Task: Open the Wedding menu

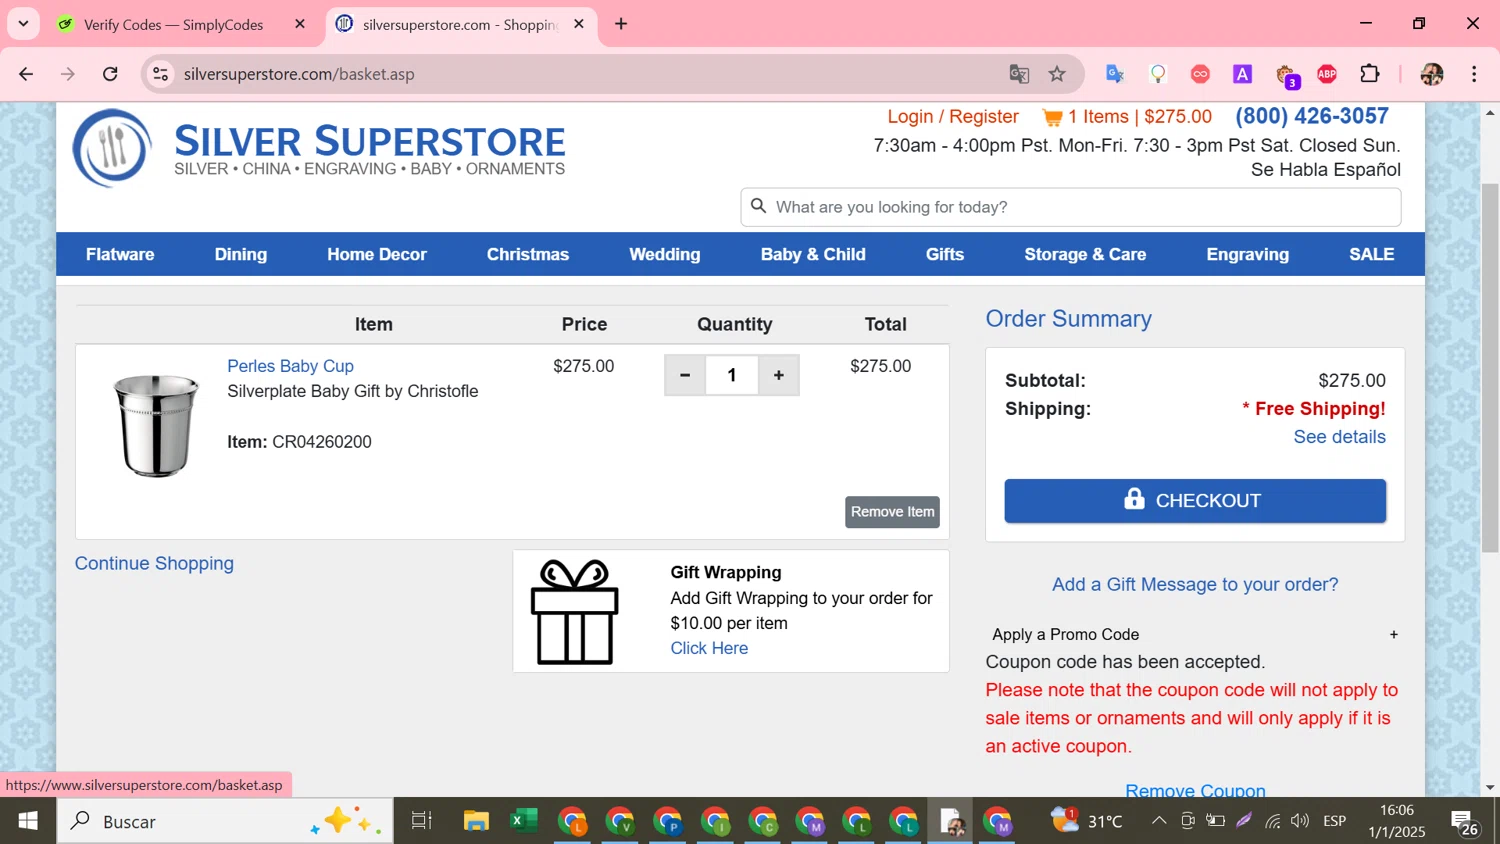Action: click(x=665, y=254)
